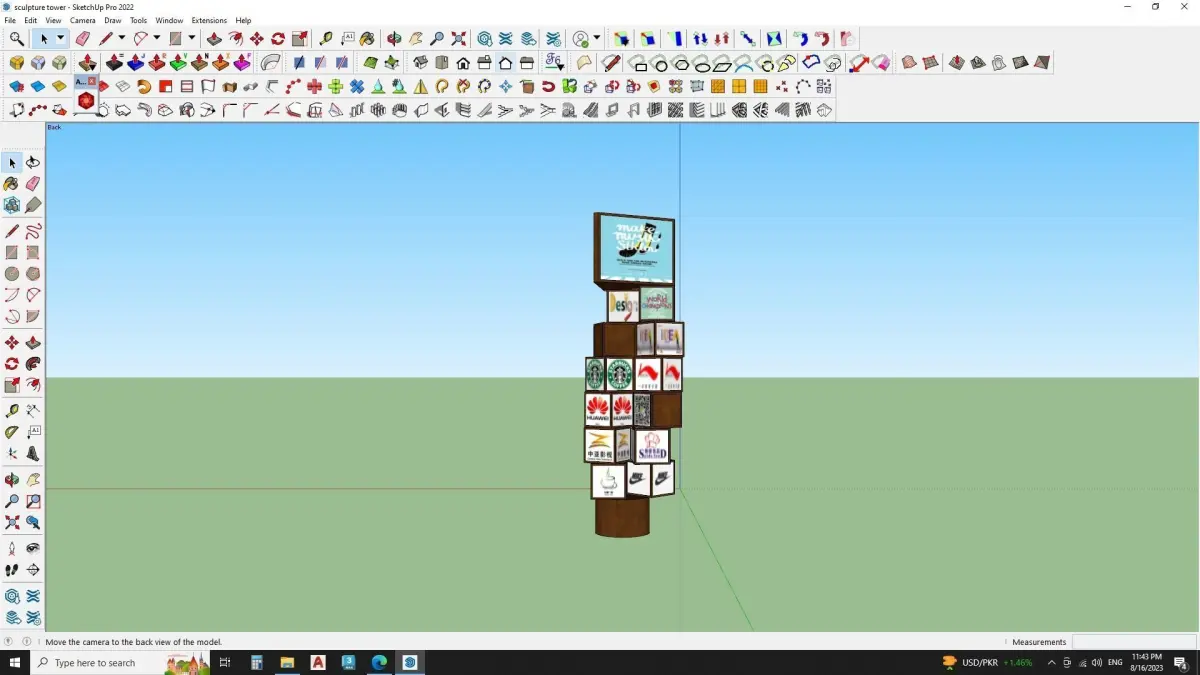Select the Follow Me tool in left toolbar
1200x675 pixels.
(33, 364)
